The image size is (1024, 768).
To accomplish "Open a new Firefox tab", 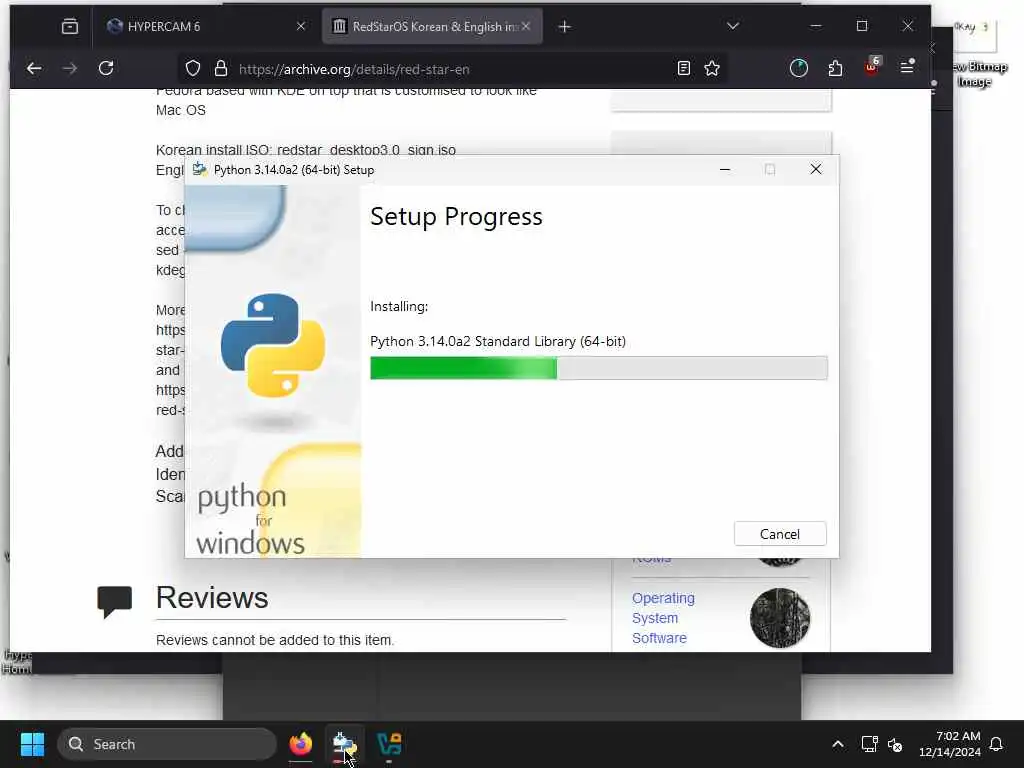I will tap(565, 27).
